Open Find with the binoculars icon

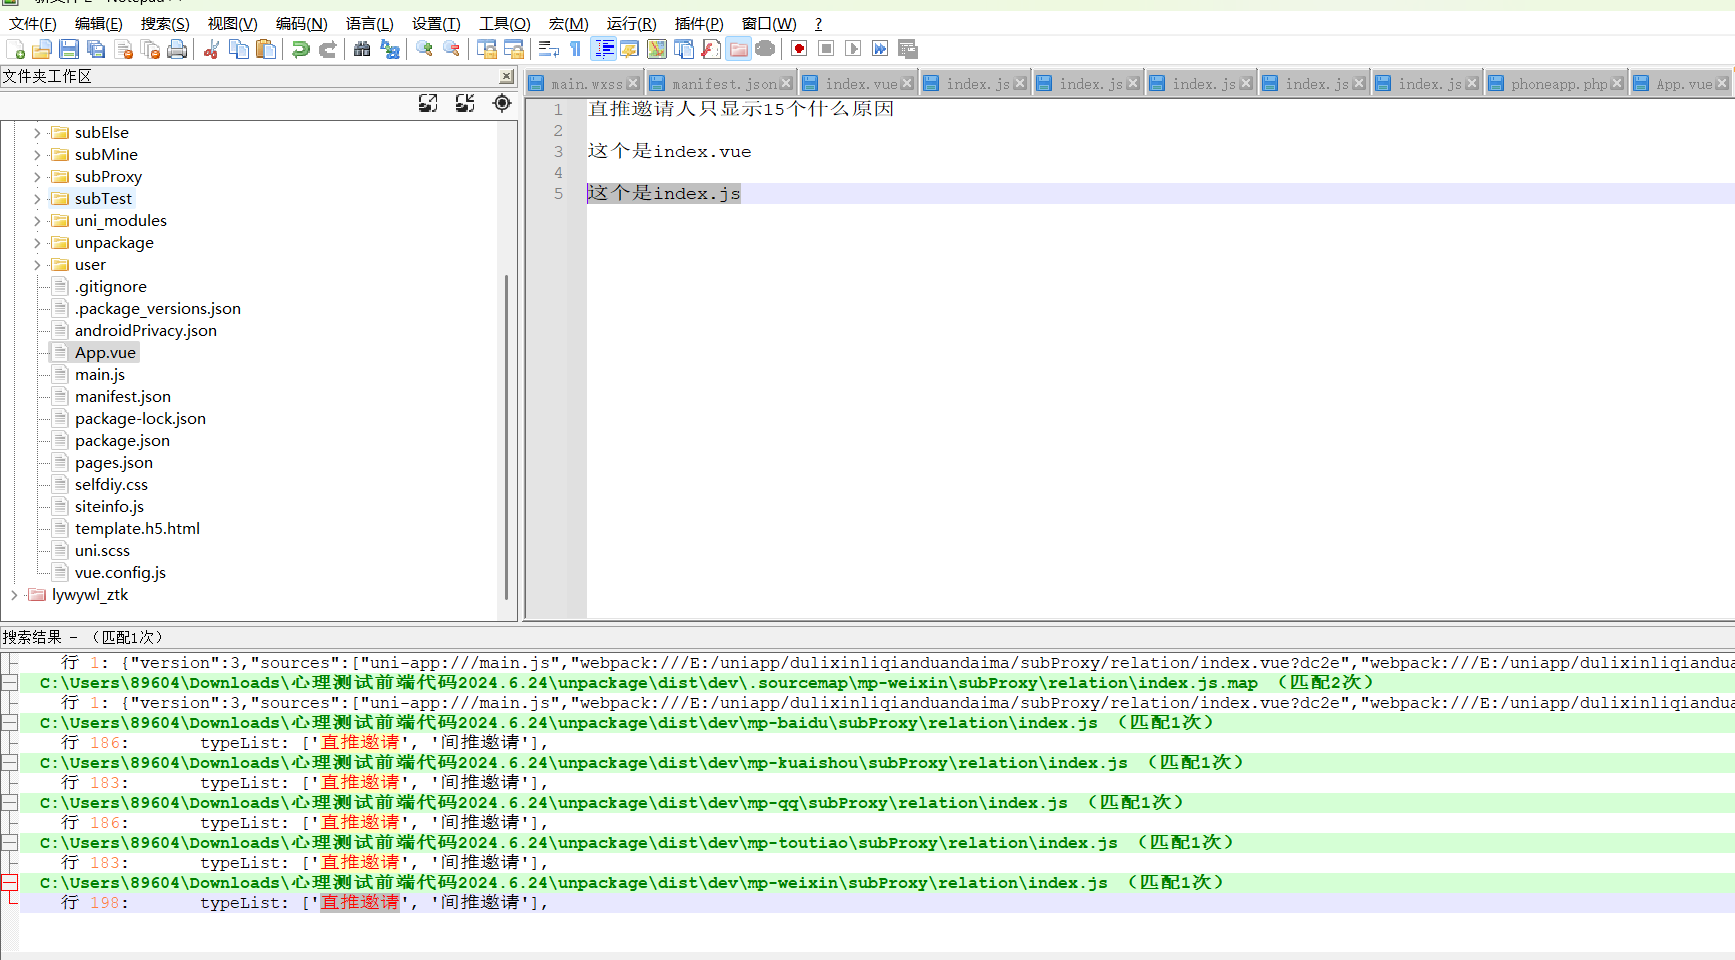(362, 49)
